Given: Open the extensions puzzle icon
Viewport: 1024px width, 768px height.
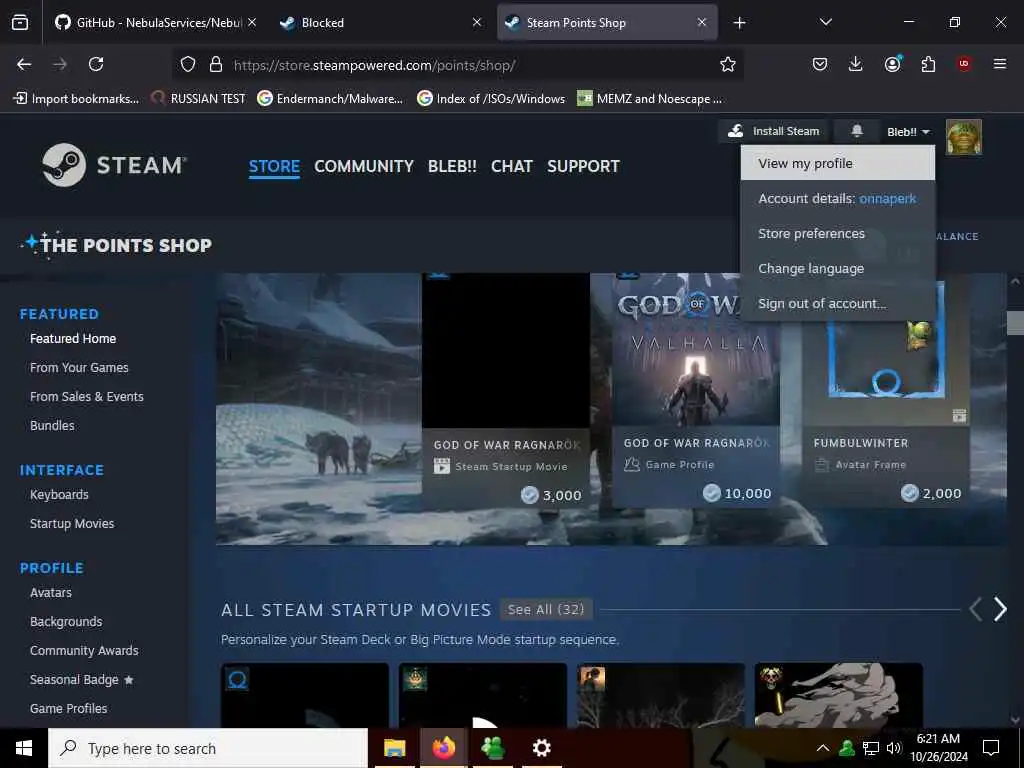Looking at the screenshot, I should point(928,64).
